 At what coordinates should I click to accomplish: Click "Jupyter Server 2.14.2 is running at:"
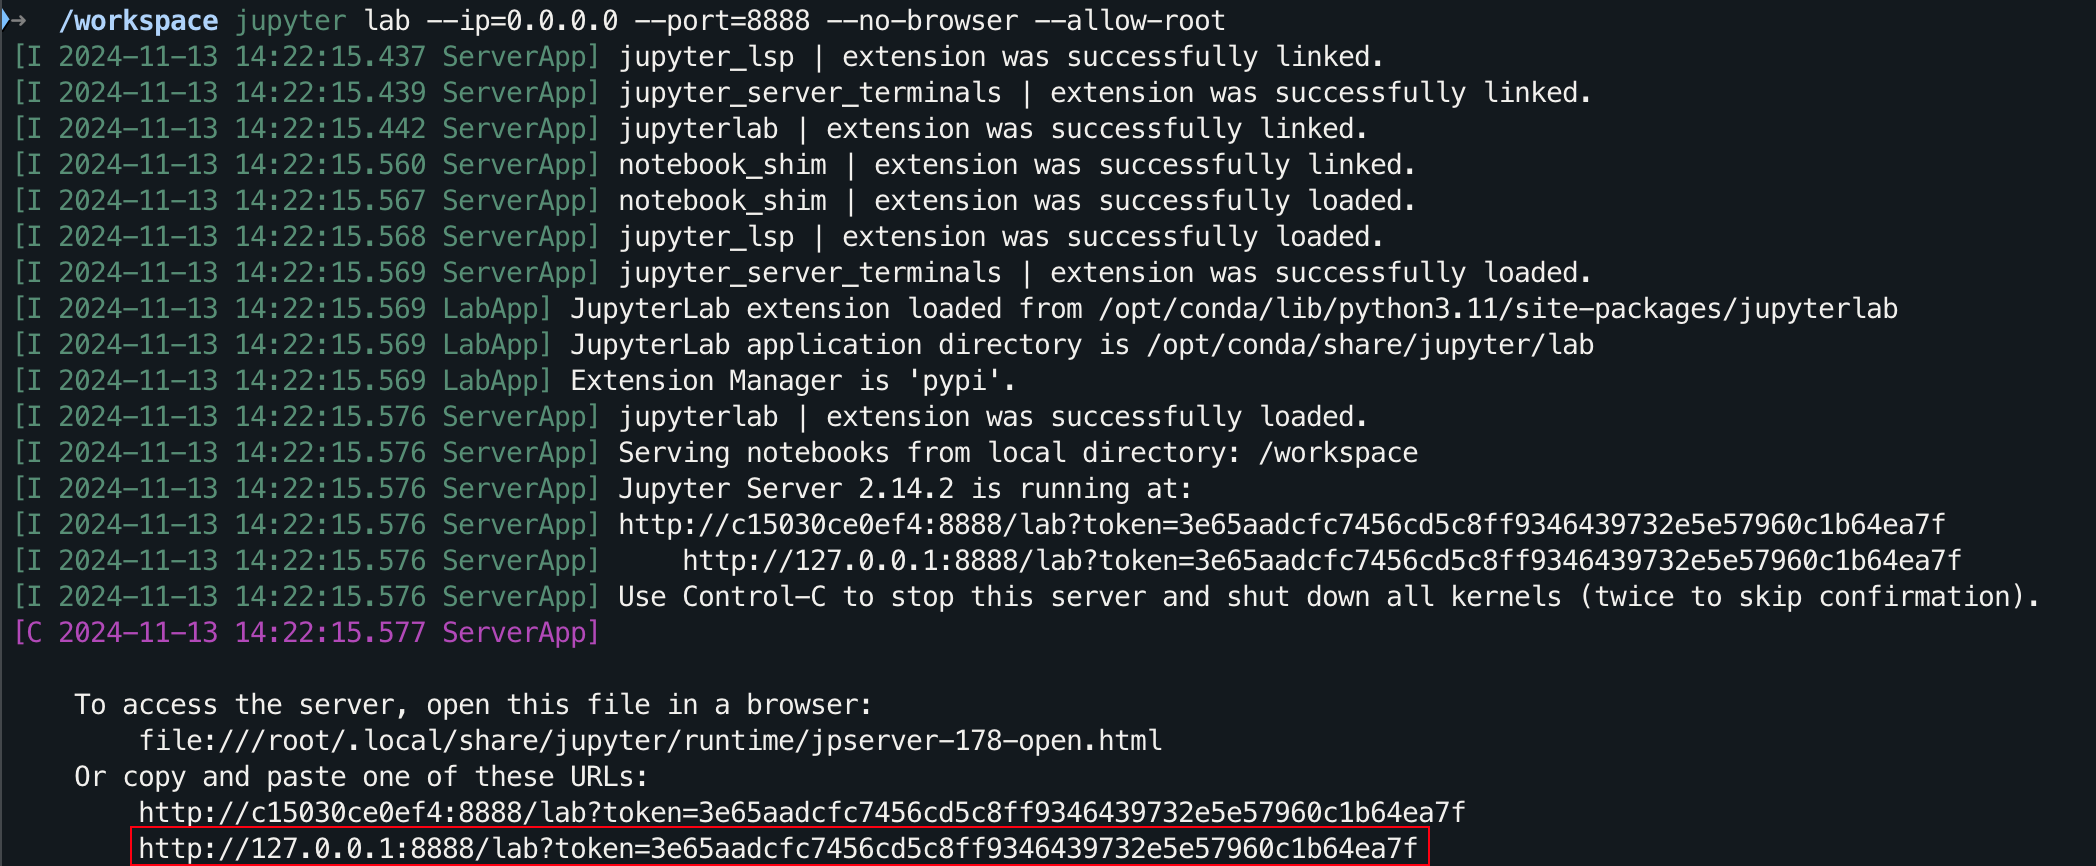tap(905, 488)
